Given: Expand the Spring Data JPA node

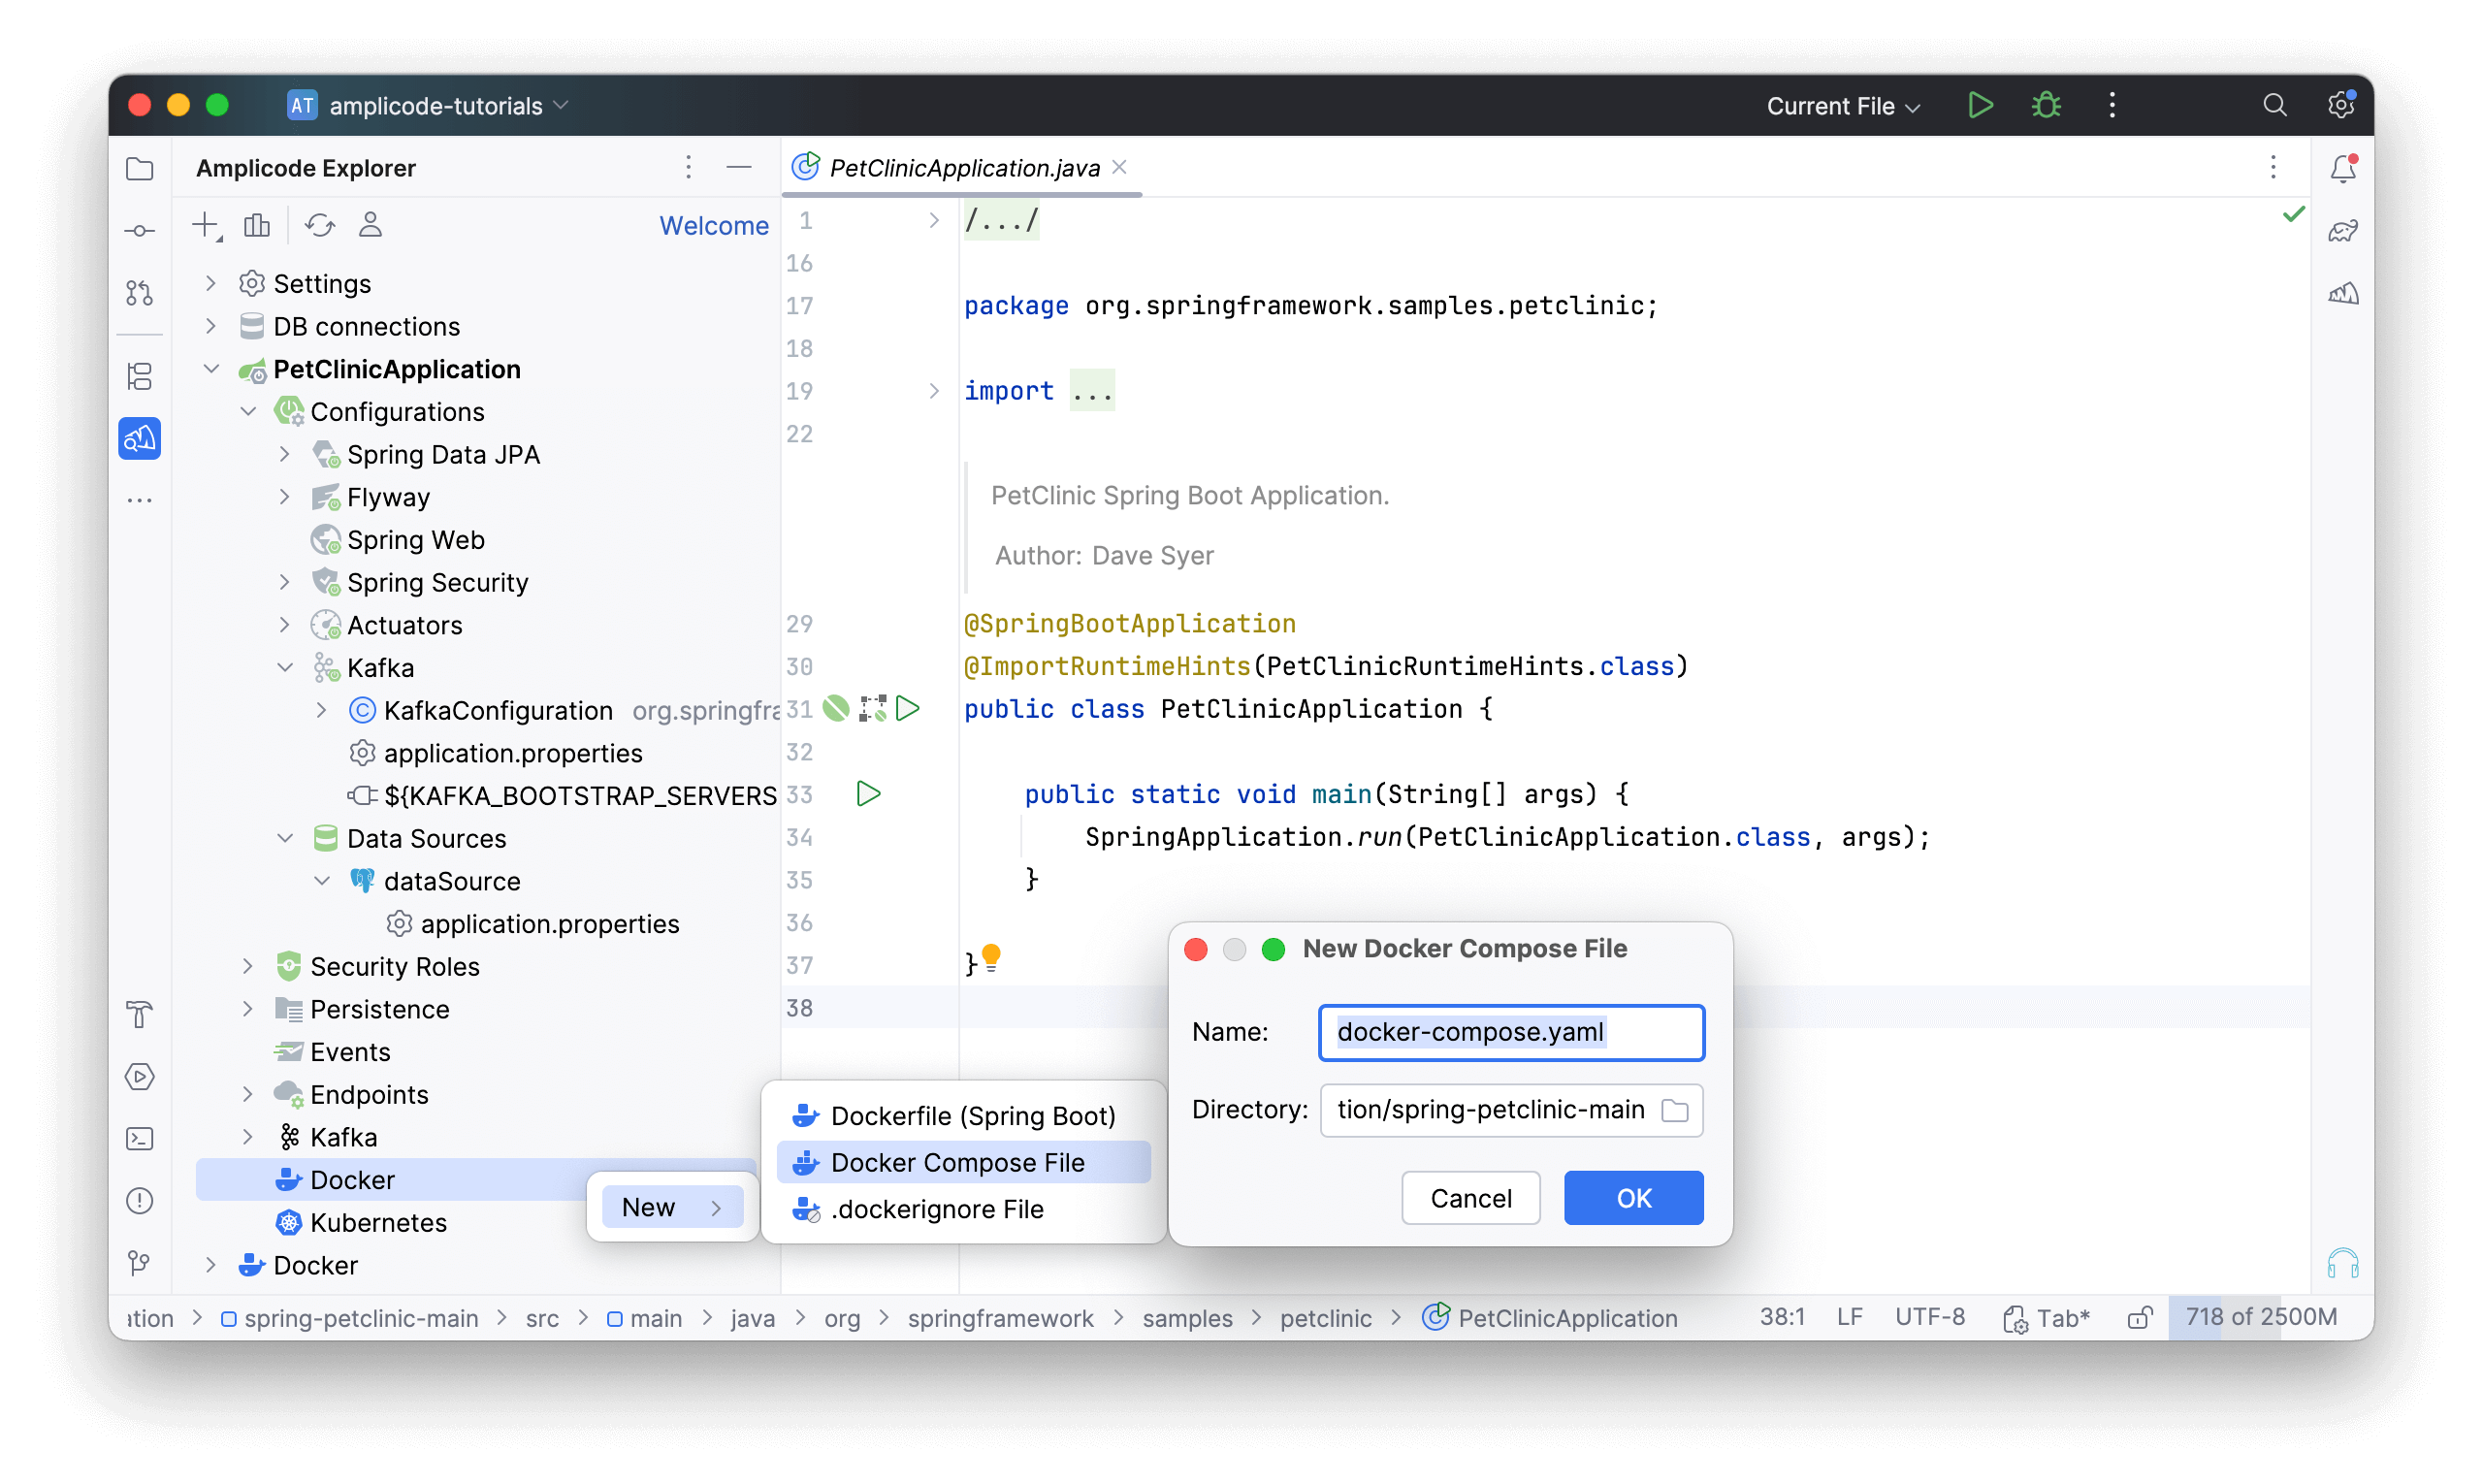Looking at the screenshot, I should click(285, 454).
